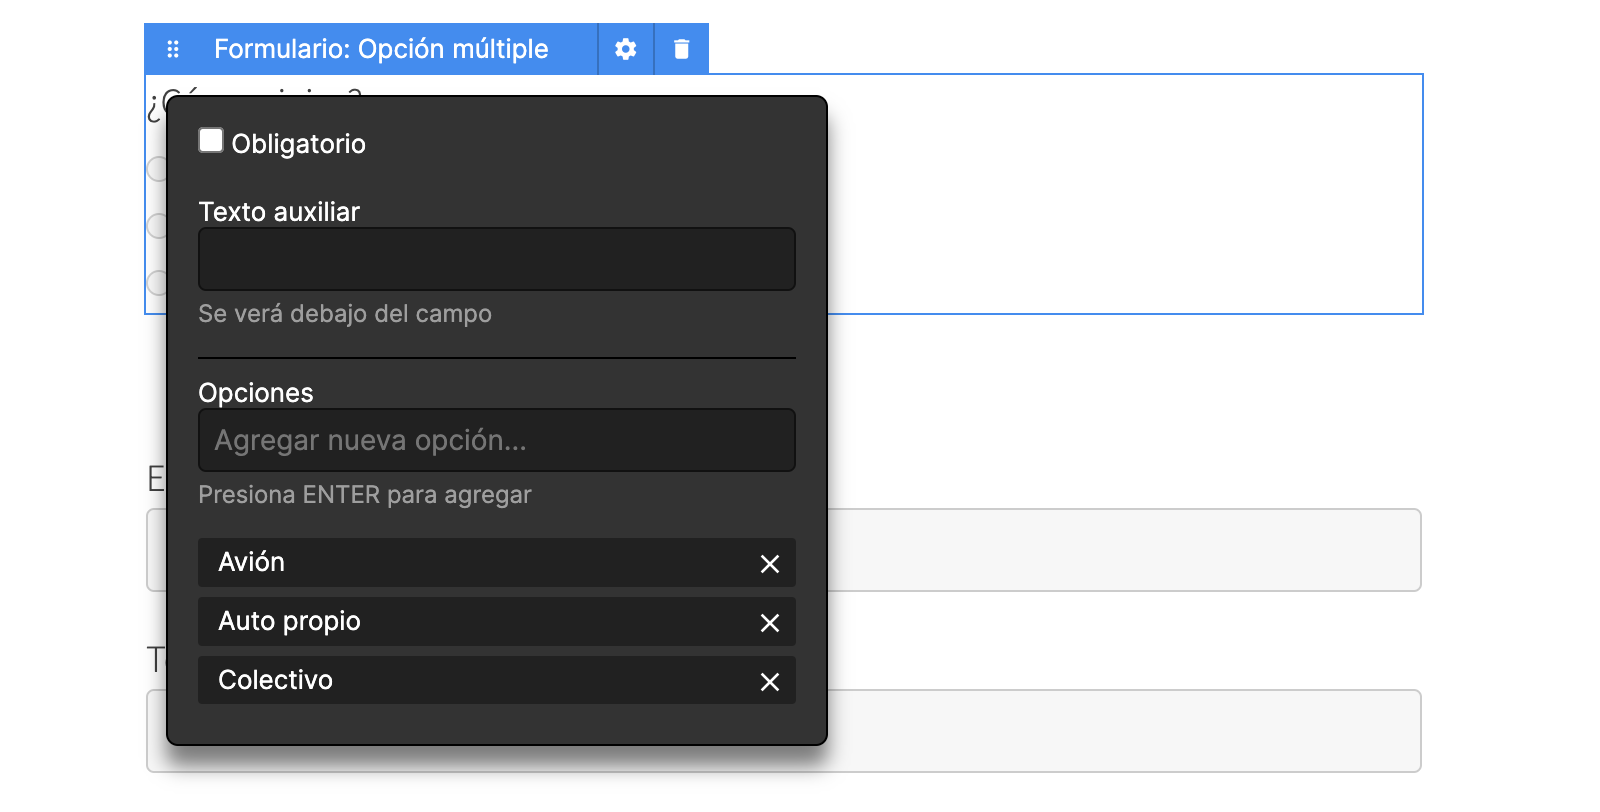
Task: Remove the Auto propio option
Action: [769, 623]
